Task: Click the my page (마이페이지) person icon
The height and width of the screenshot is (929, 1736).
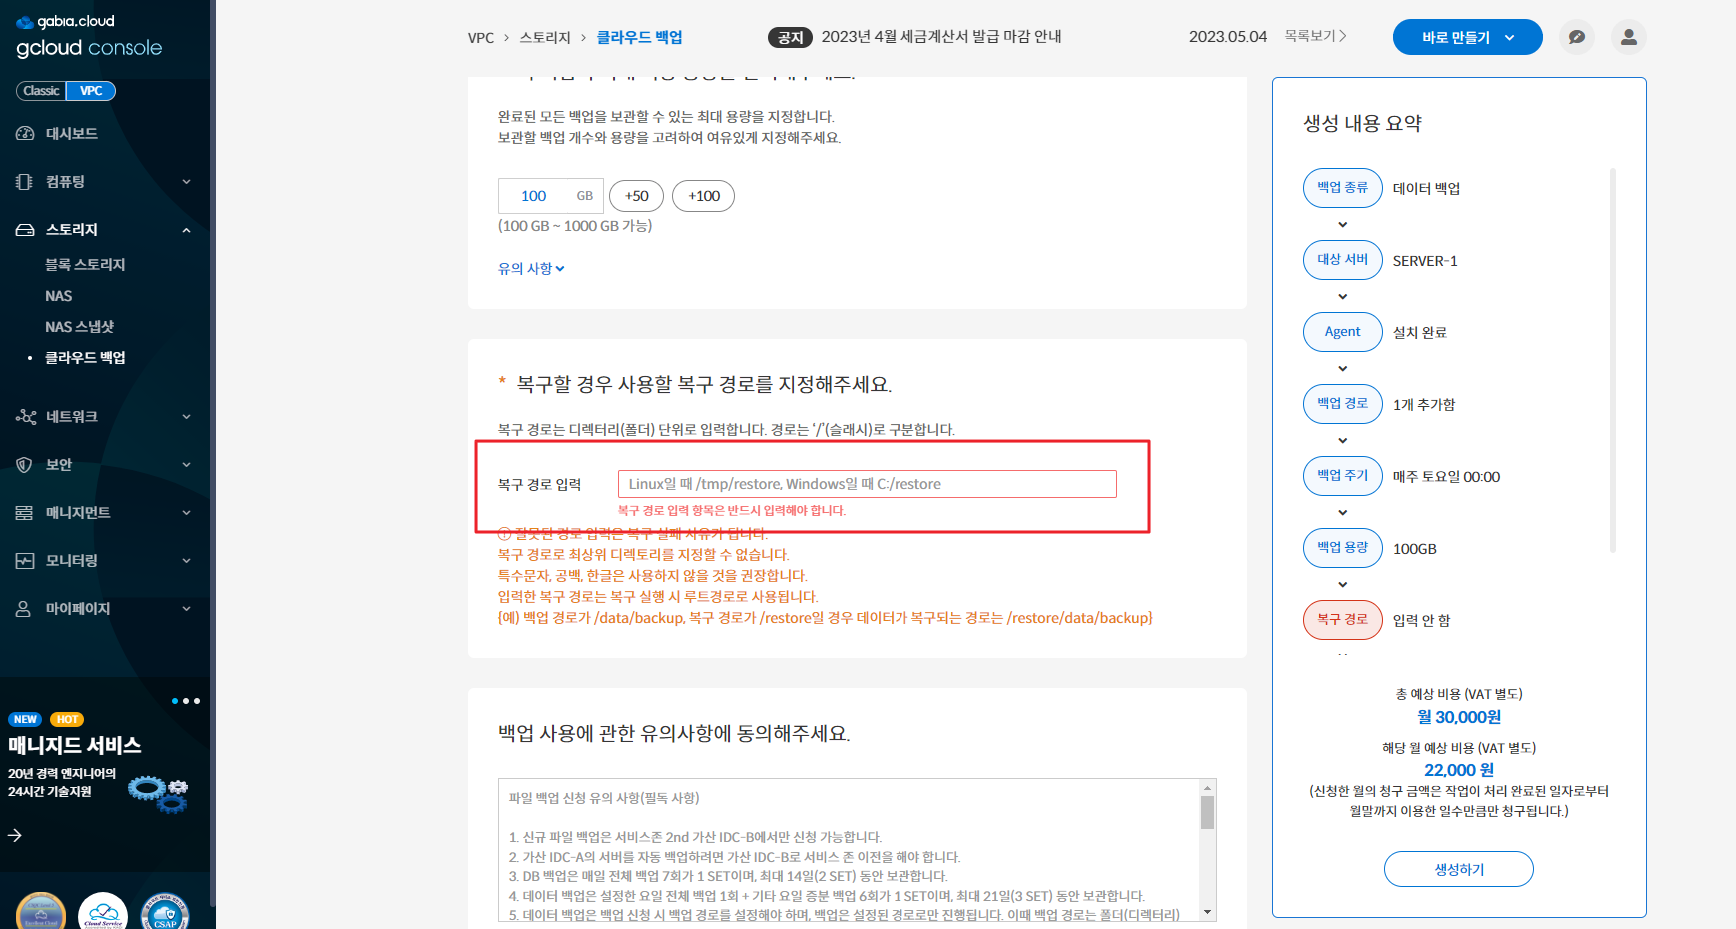Action: (25, 608)
